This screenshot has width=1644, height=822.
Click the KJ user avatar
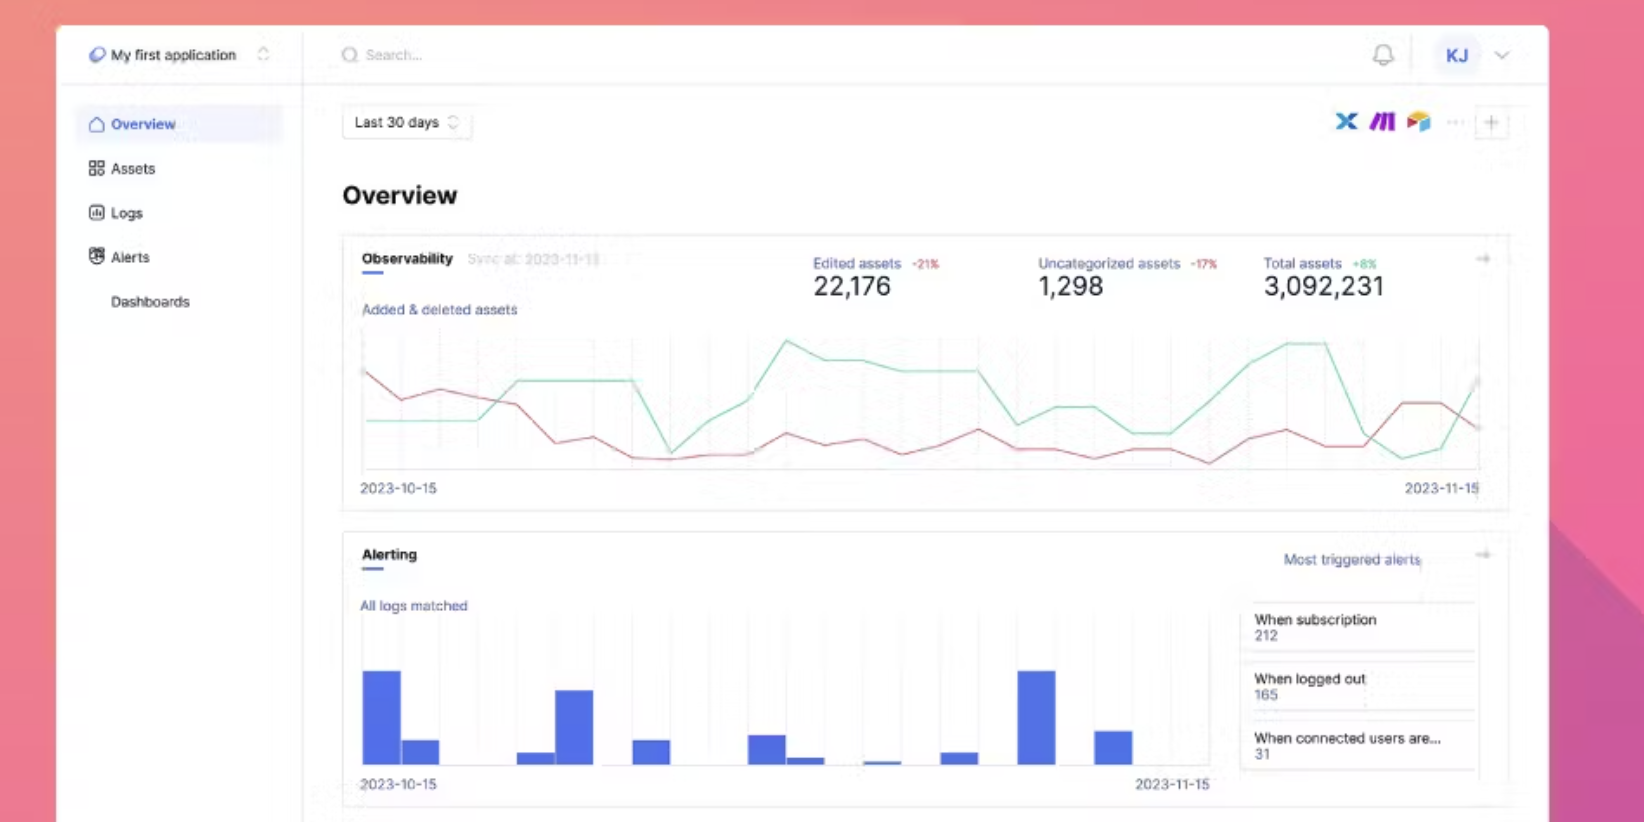point(1457,55)
